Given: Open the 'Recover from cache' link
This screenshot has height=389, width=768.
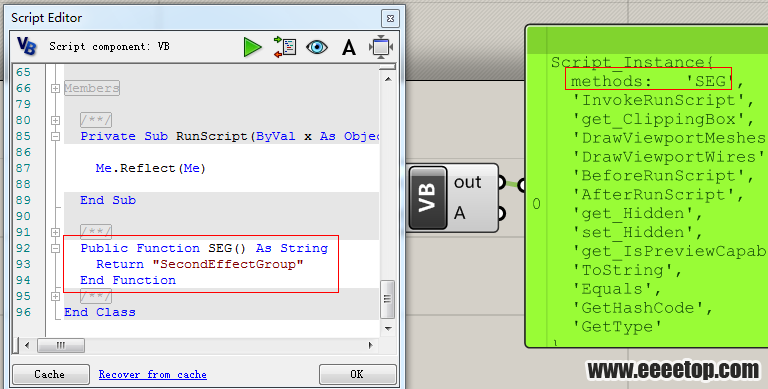Looking at the screenshot, I should point(152,374).
